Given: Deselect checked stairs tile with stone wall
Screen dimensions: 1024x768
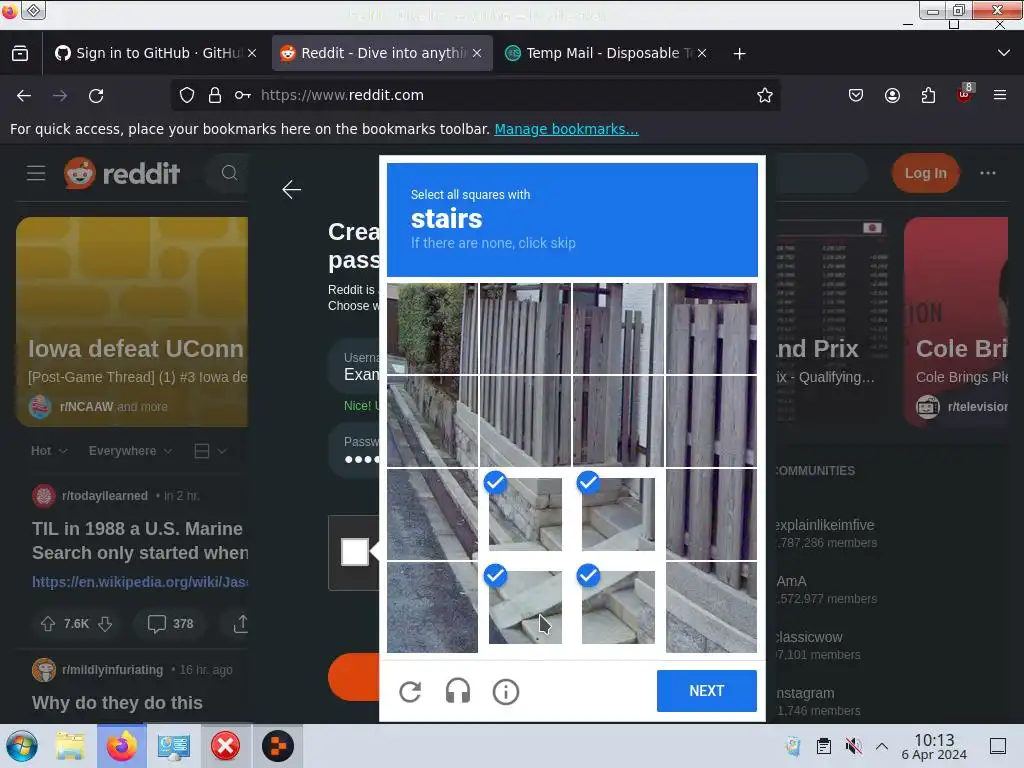Looking at the screenshot, I should click(525, 514).
